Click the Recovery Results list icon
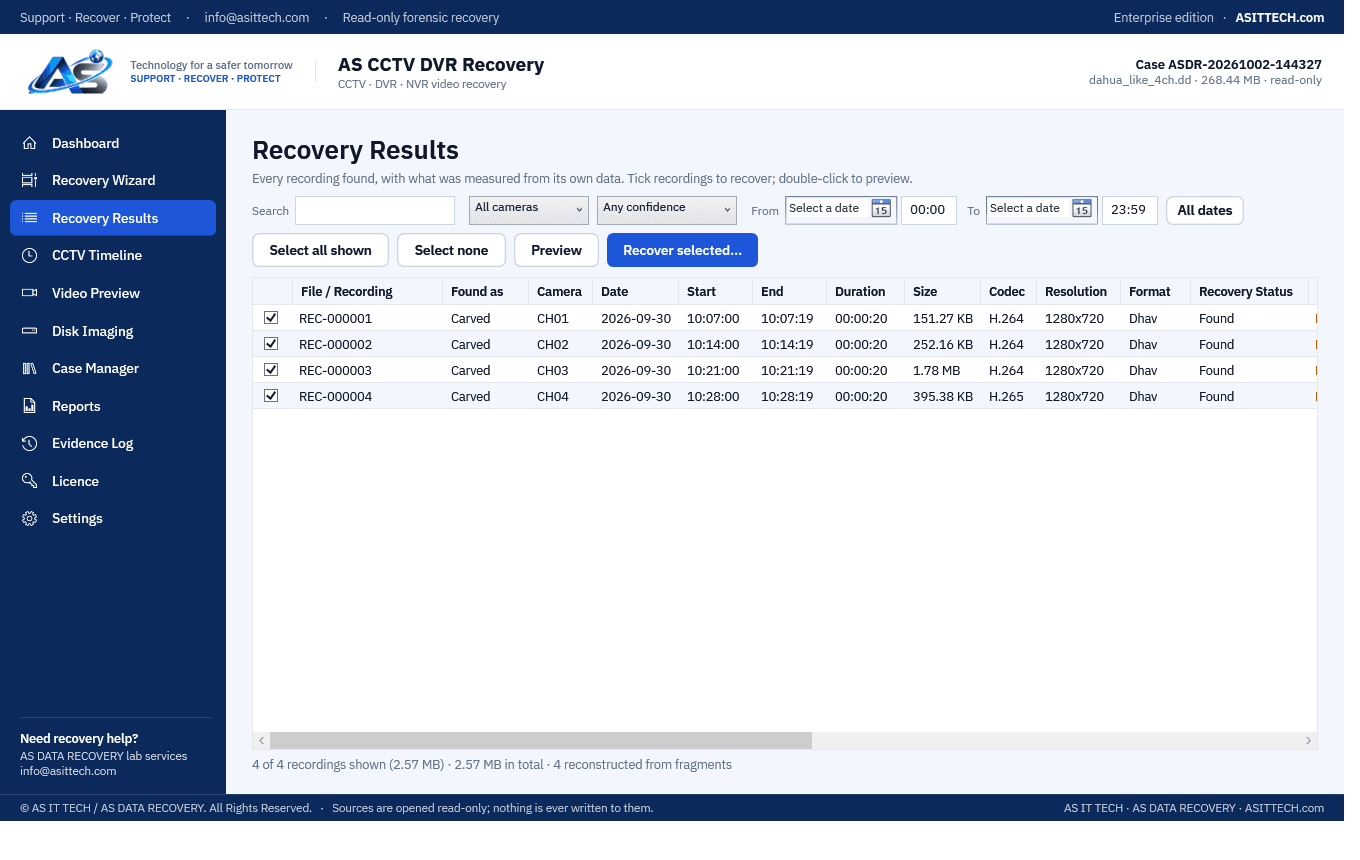The width and height of the screenshot is (1360, 860). [x=30, y=218]
